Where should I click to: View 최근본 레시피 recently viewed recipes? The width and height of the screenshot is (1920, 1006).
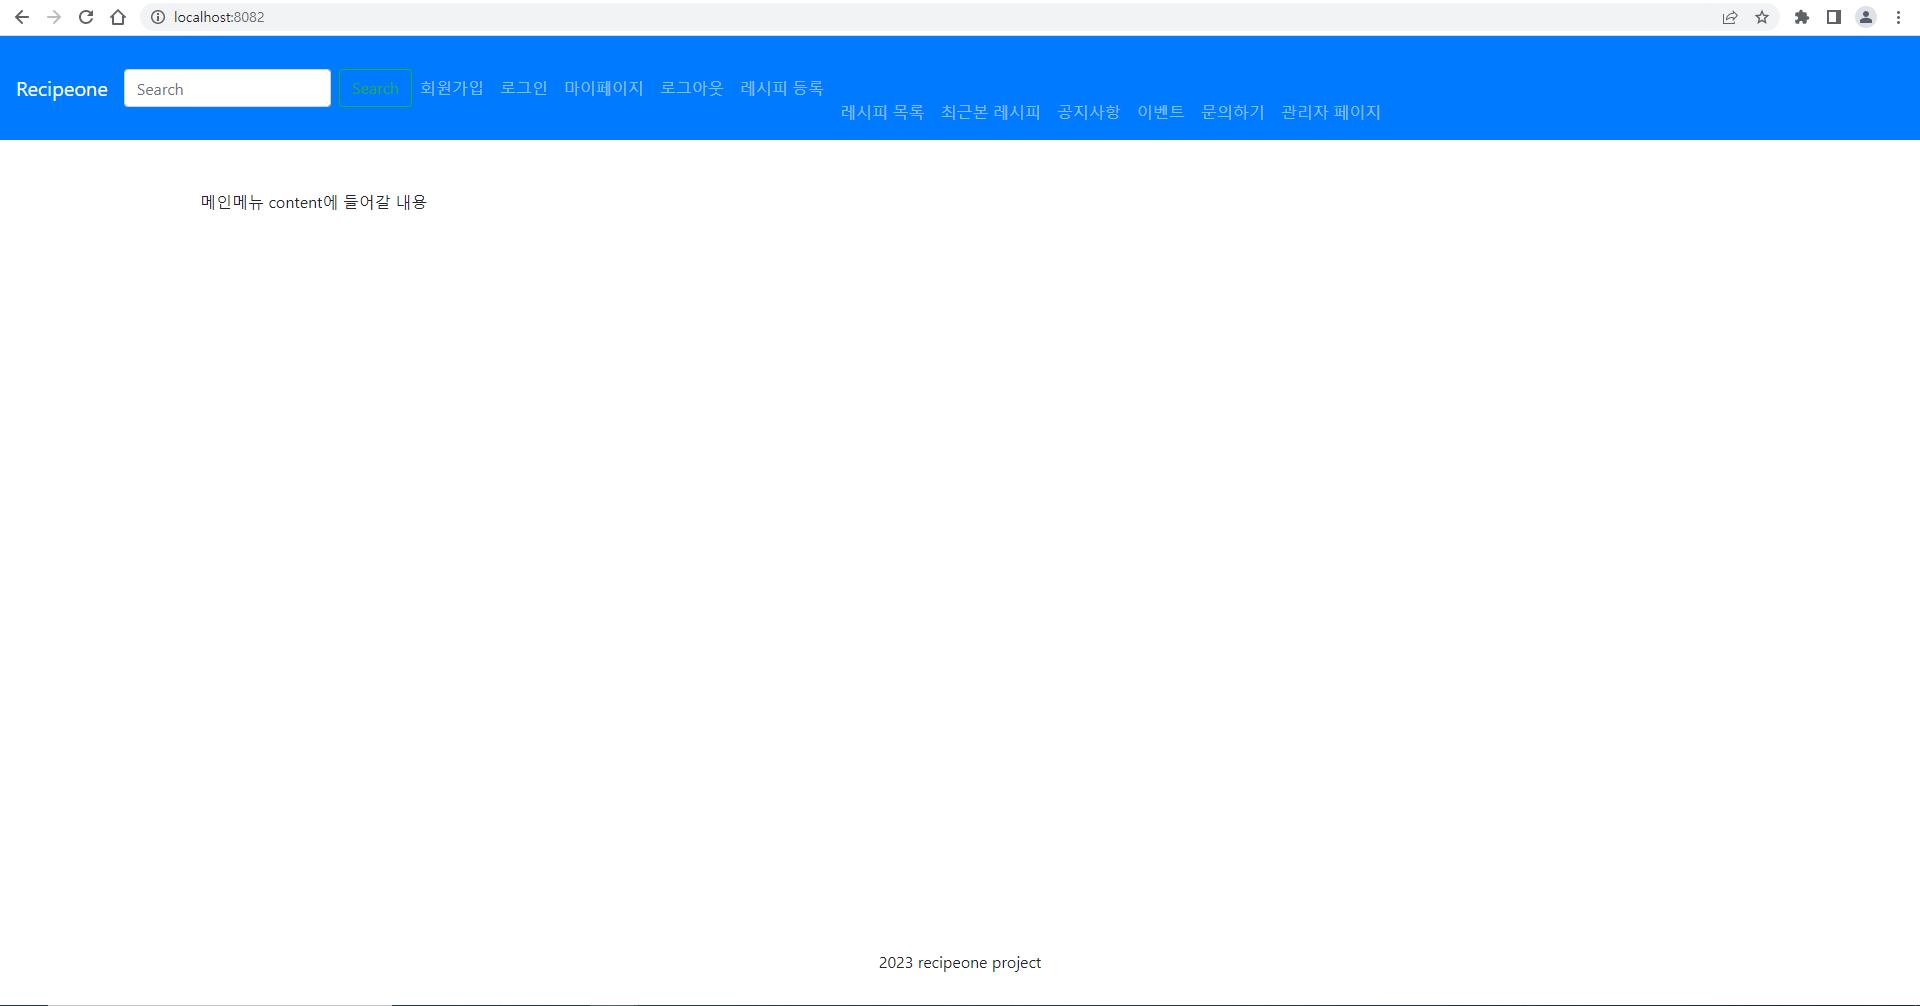991,112
